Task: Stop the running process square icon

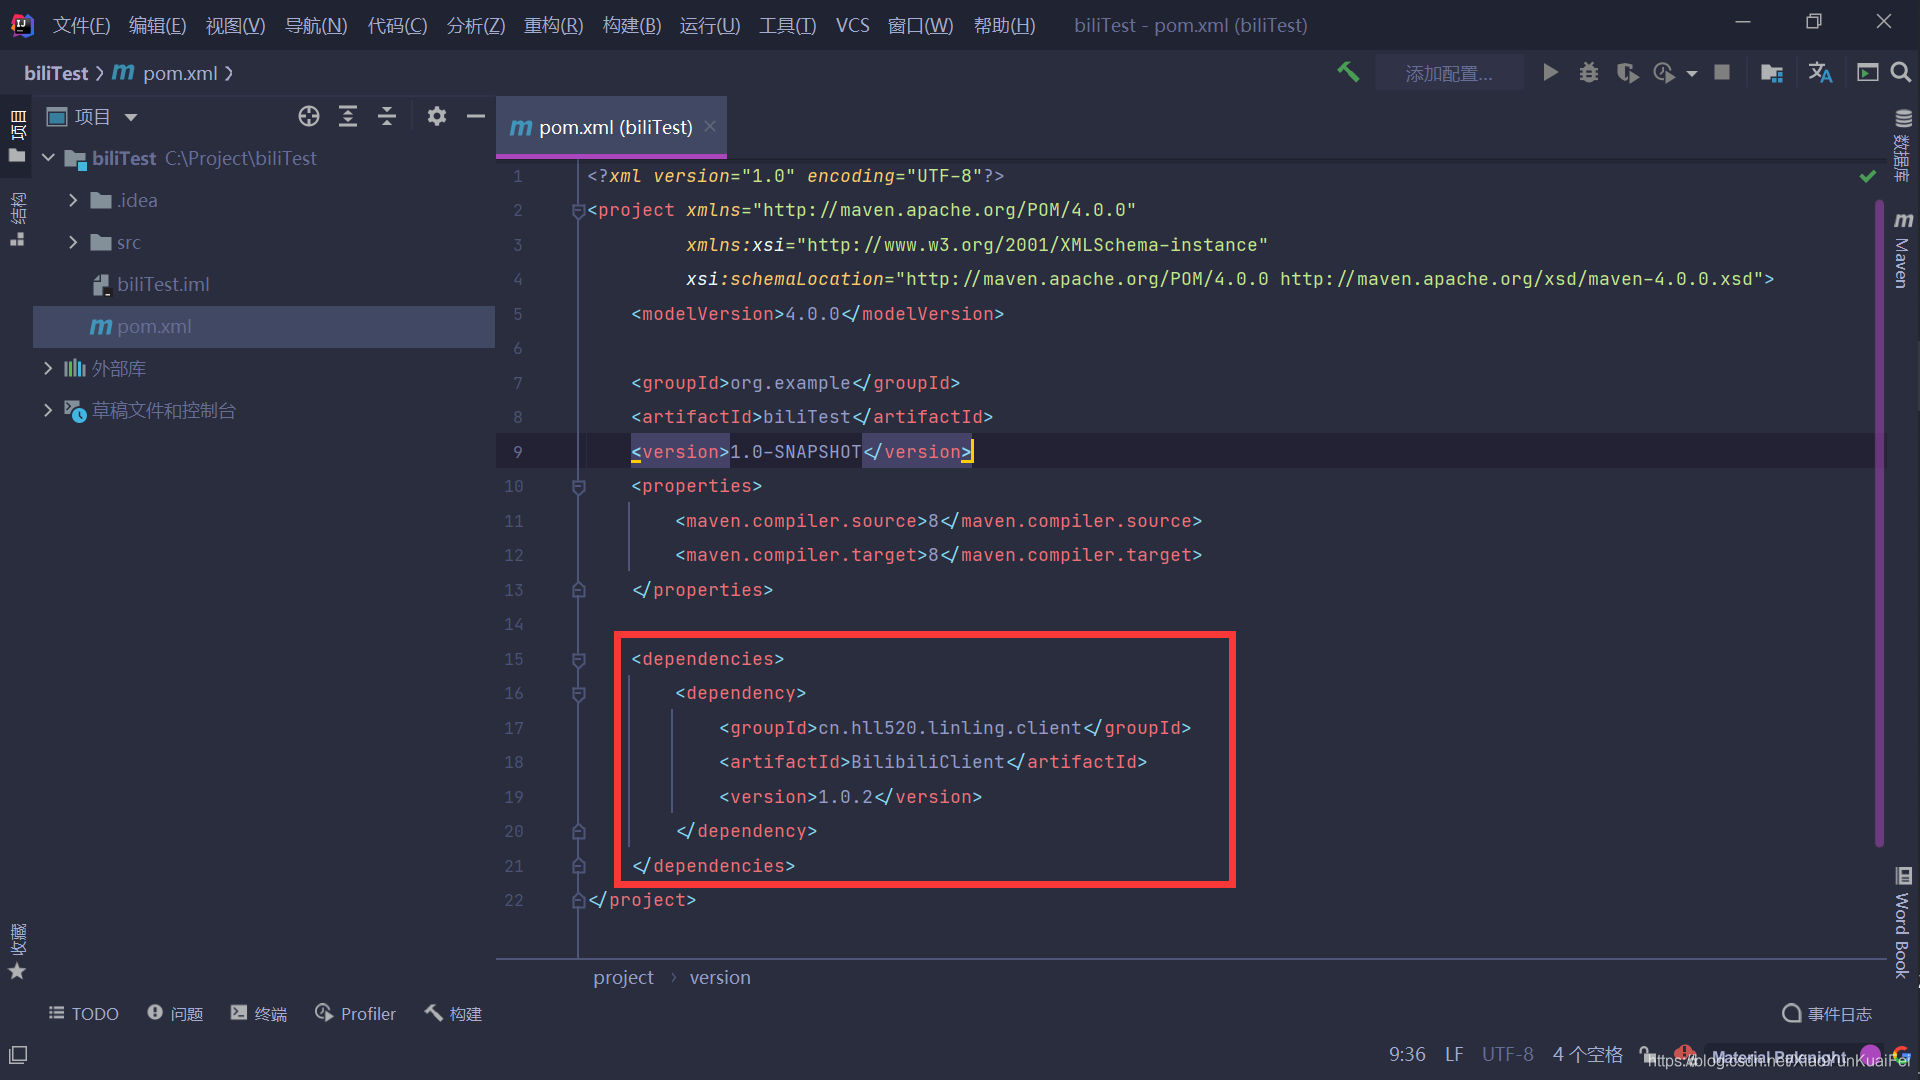Action: point(1722,72)
